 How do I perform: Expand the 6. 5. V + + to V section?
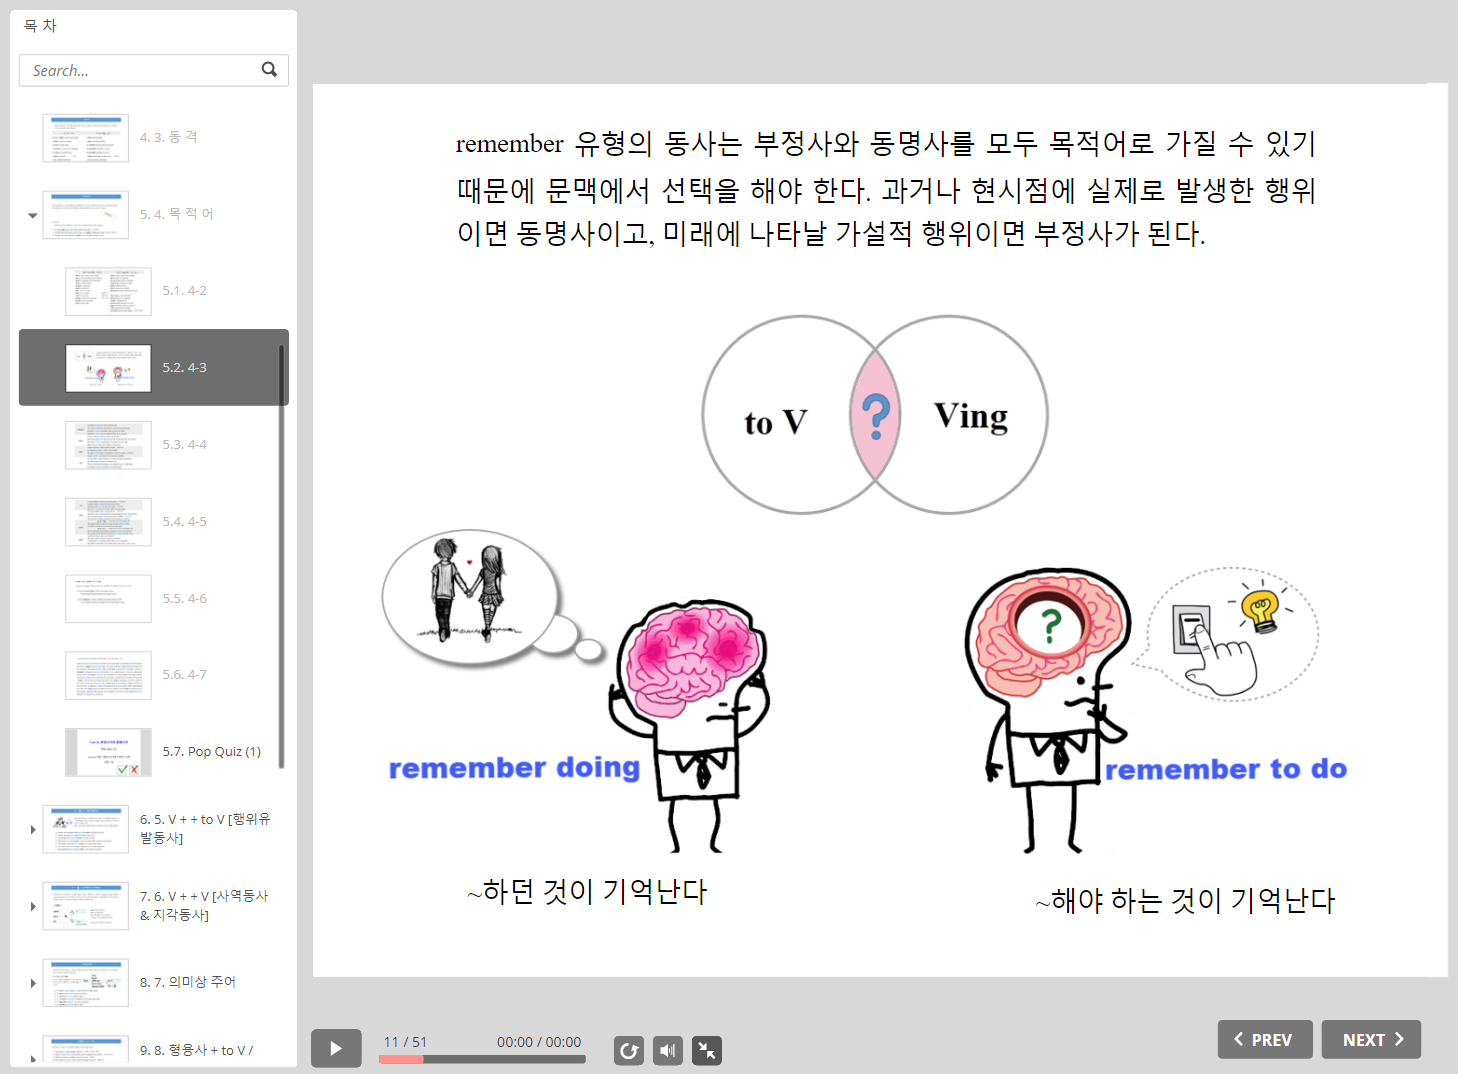pos(33,829)
